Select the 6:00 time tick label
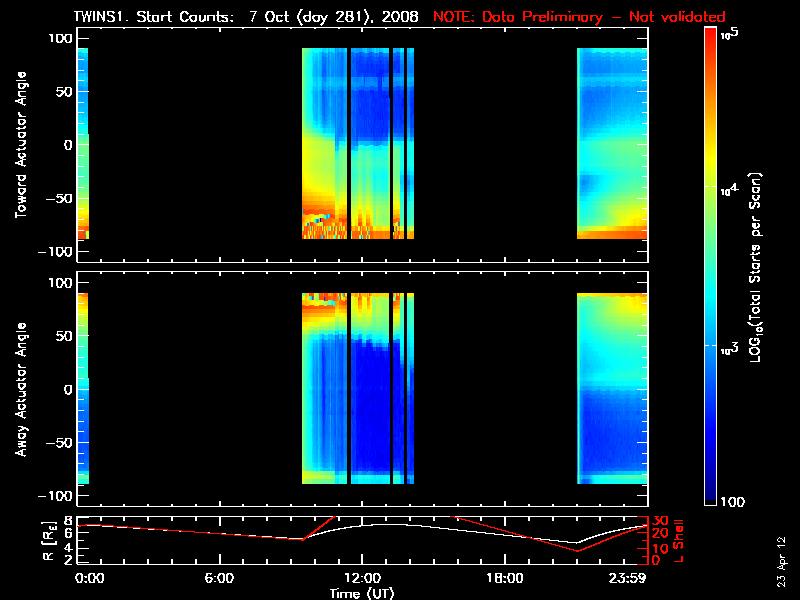The height and width of the screenshot is (600, 800). coord(218,577)
